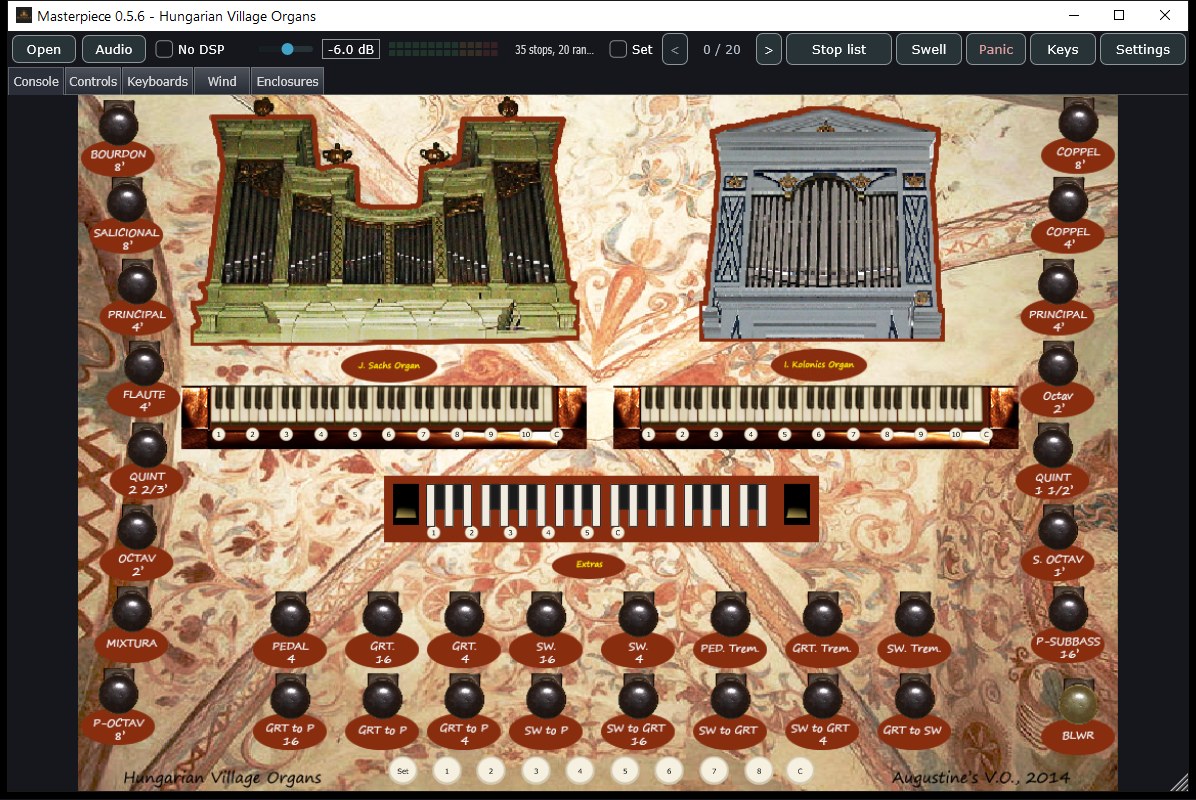Pull the GRT to P coupler without number

point(382,697)
